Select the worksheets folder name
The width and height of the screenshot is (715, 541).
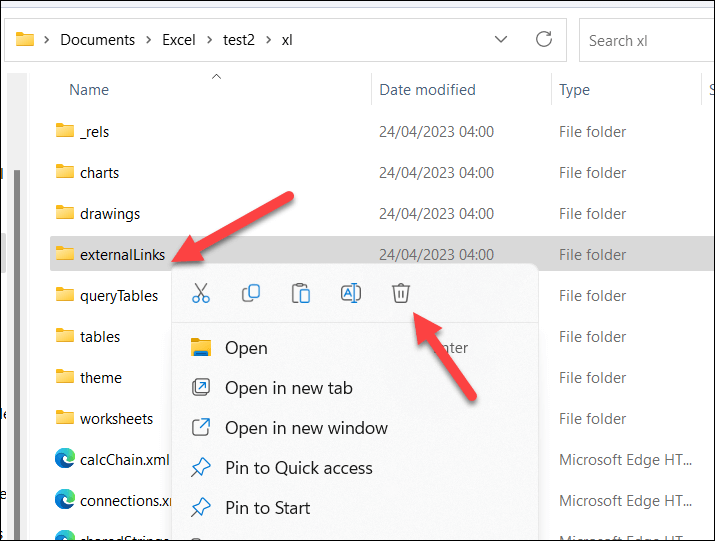[116, 419]
